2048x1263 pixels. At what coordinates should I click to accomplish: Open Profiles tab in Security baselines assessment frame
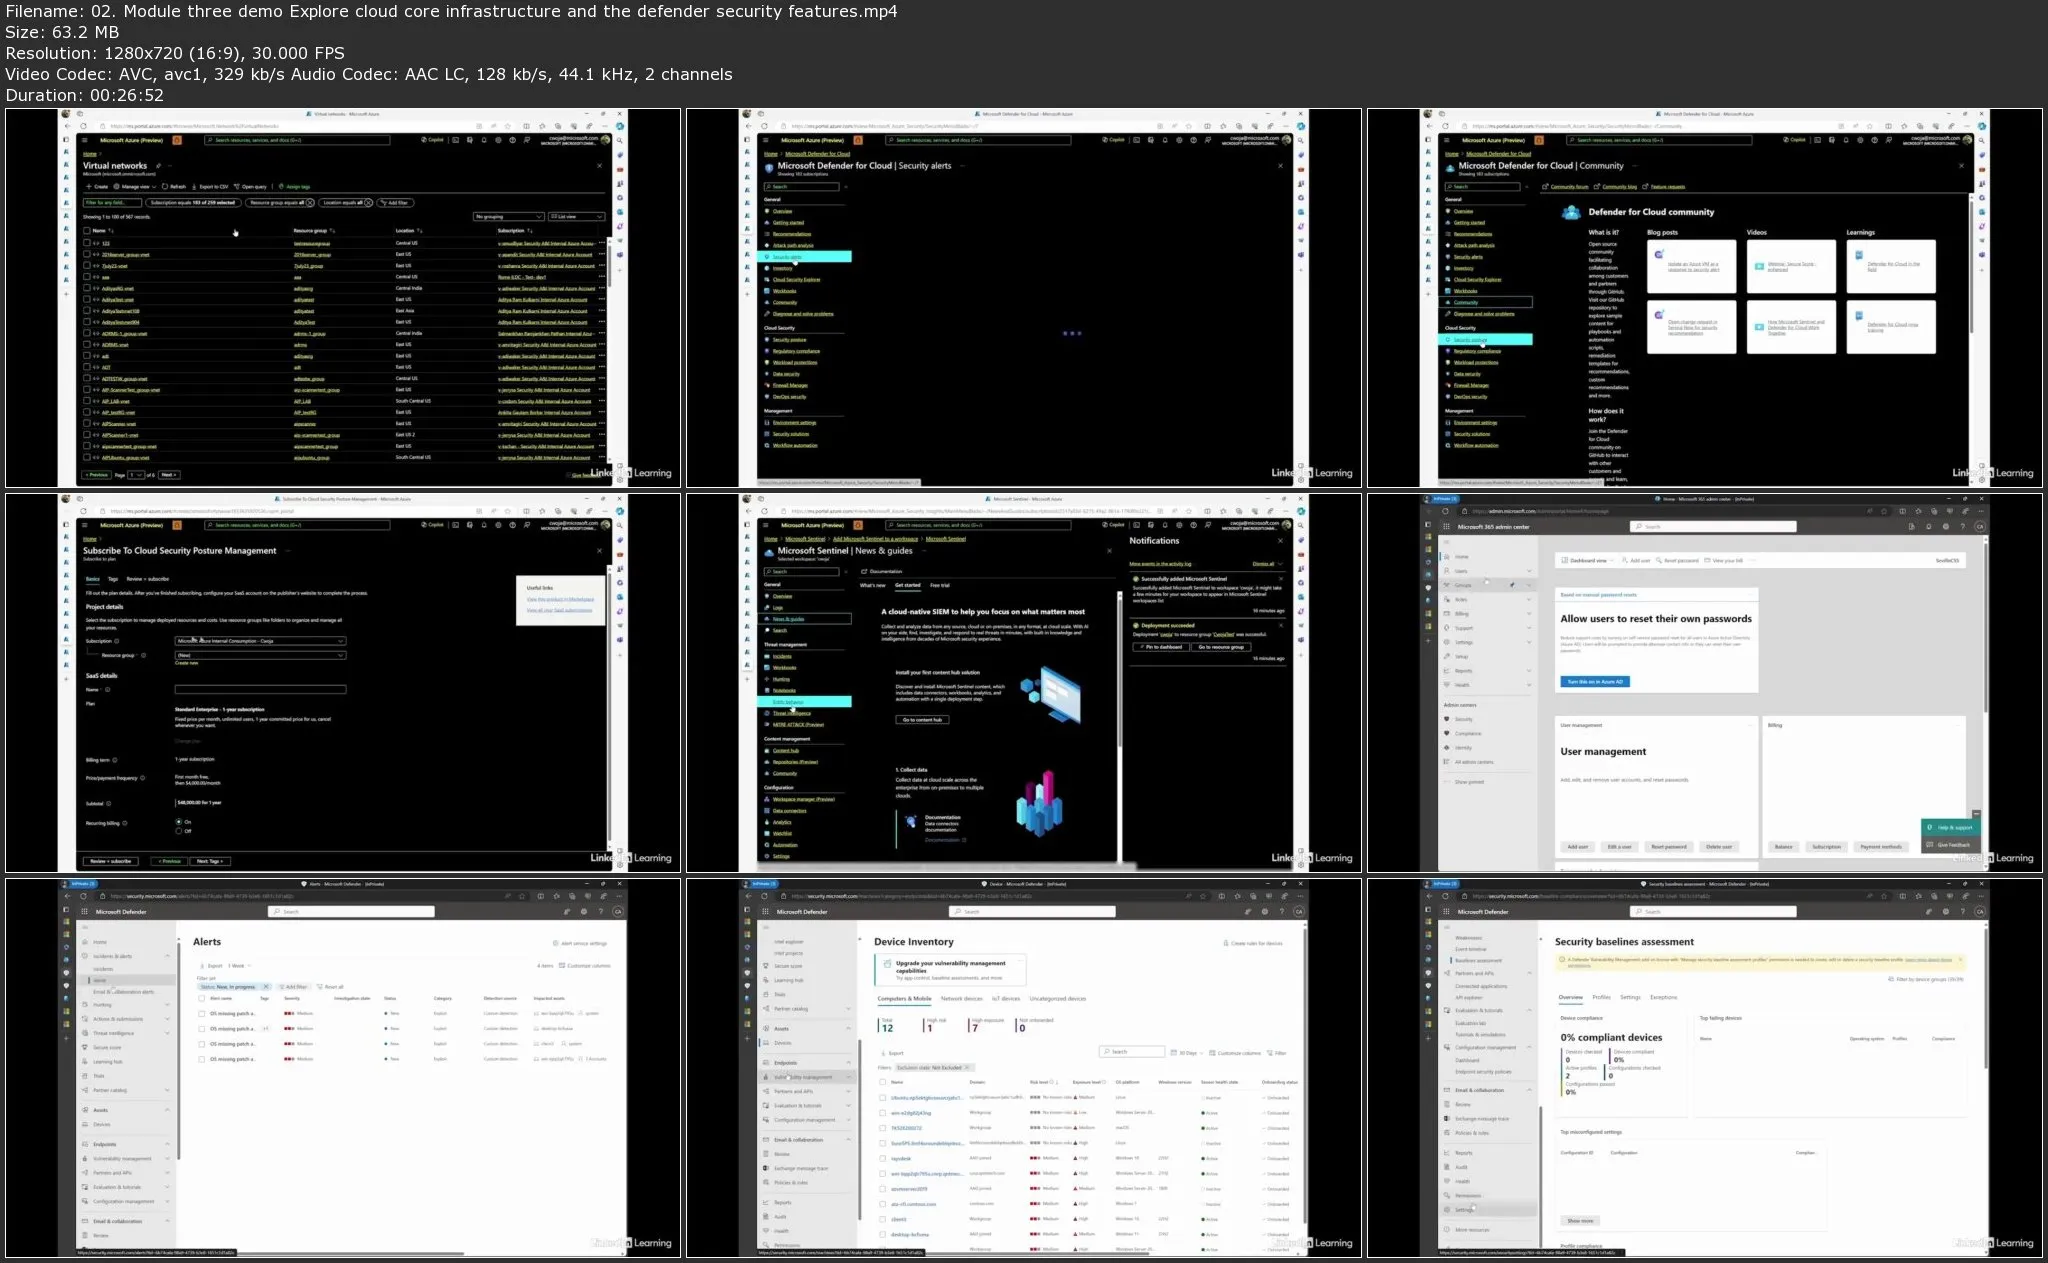(x=1601, y=997)
